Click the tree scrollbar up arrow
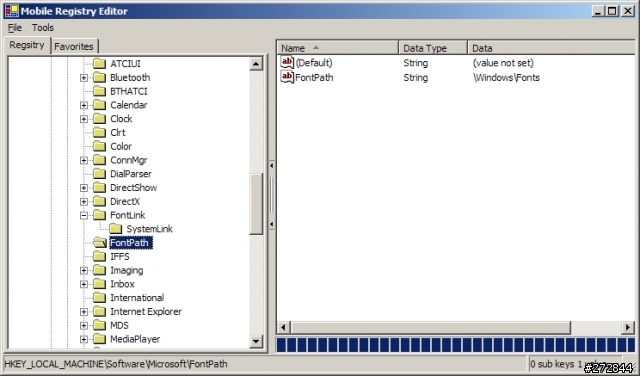 tap(256, 64)
